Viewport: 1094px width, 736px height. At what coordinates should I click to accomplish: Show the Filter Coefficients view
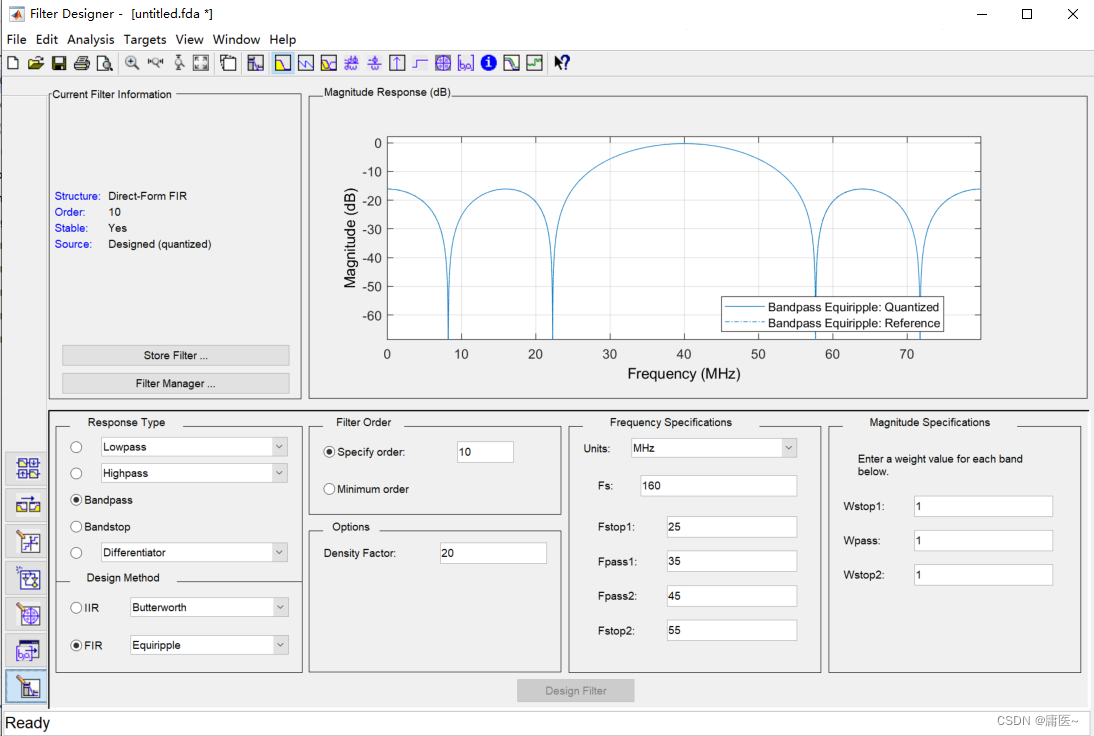466,63
